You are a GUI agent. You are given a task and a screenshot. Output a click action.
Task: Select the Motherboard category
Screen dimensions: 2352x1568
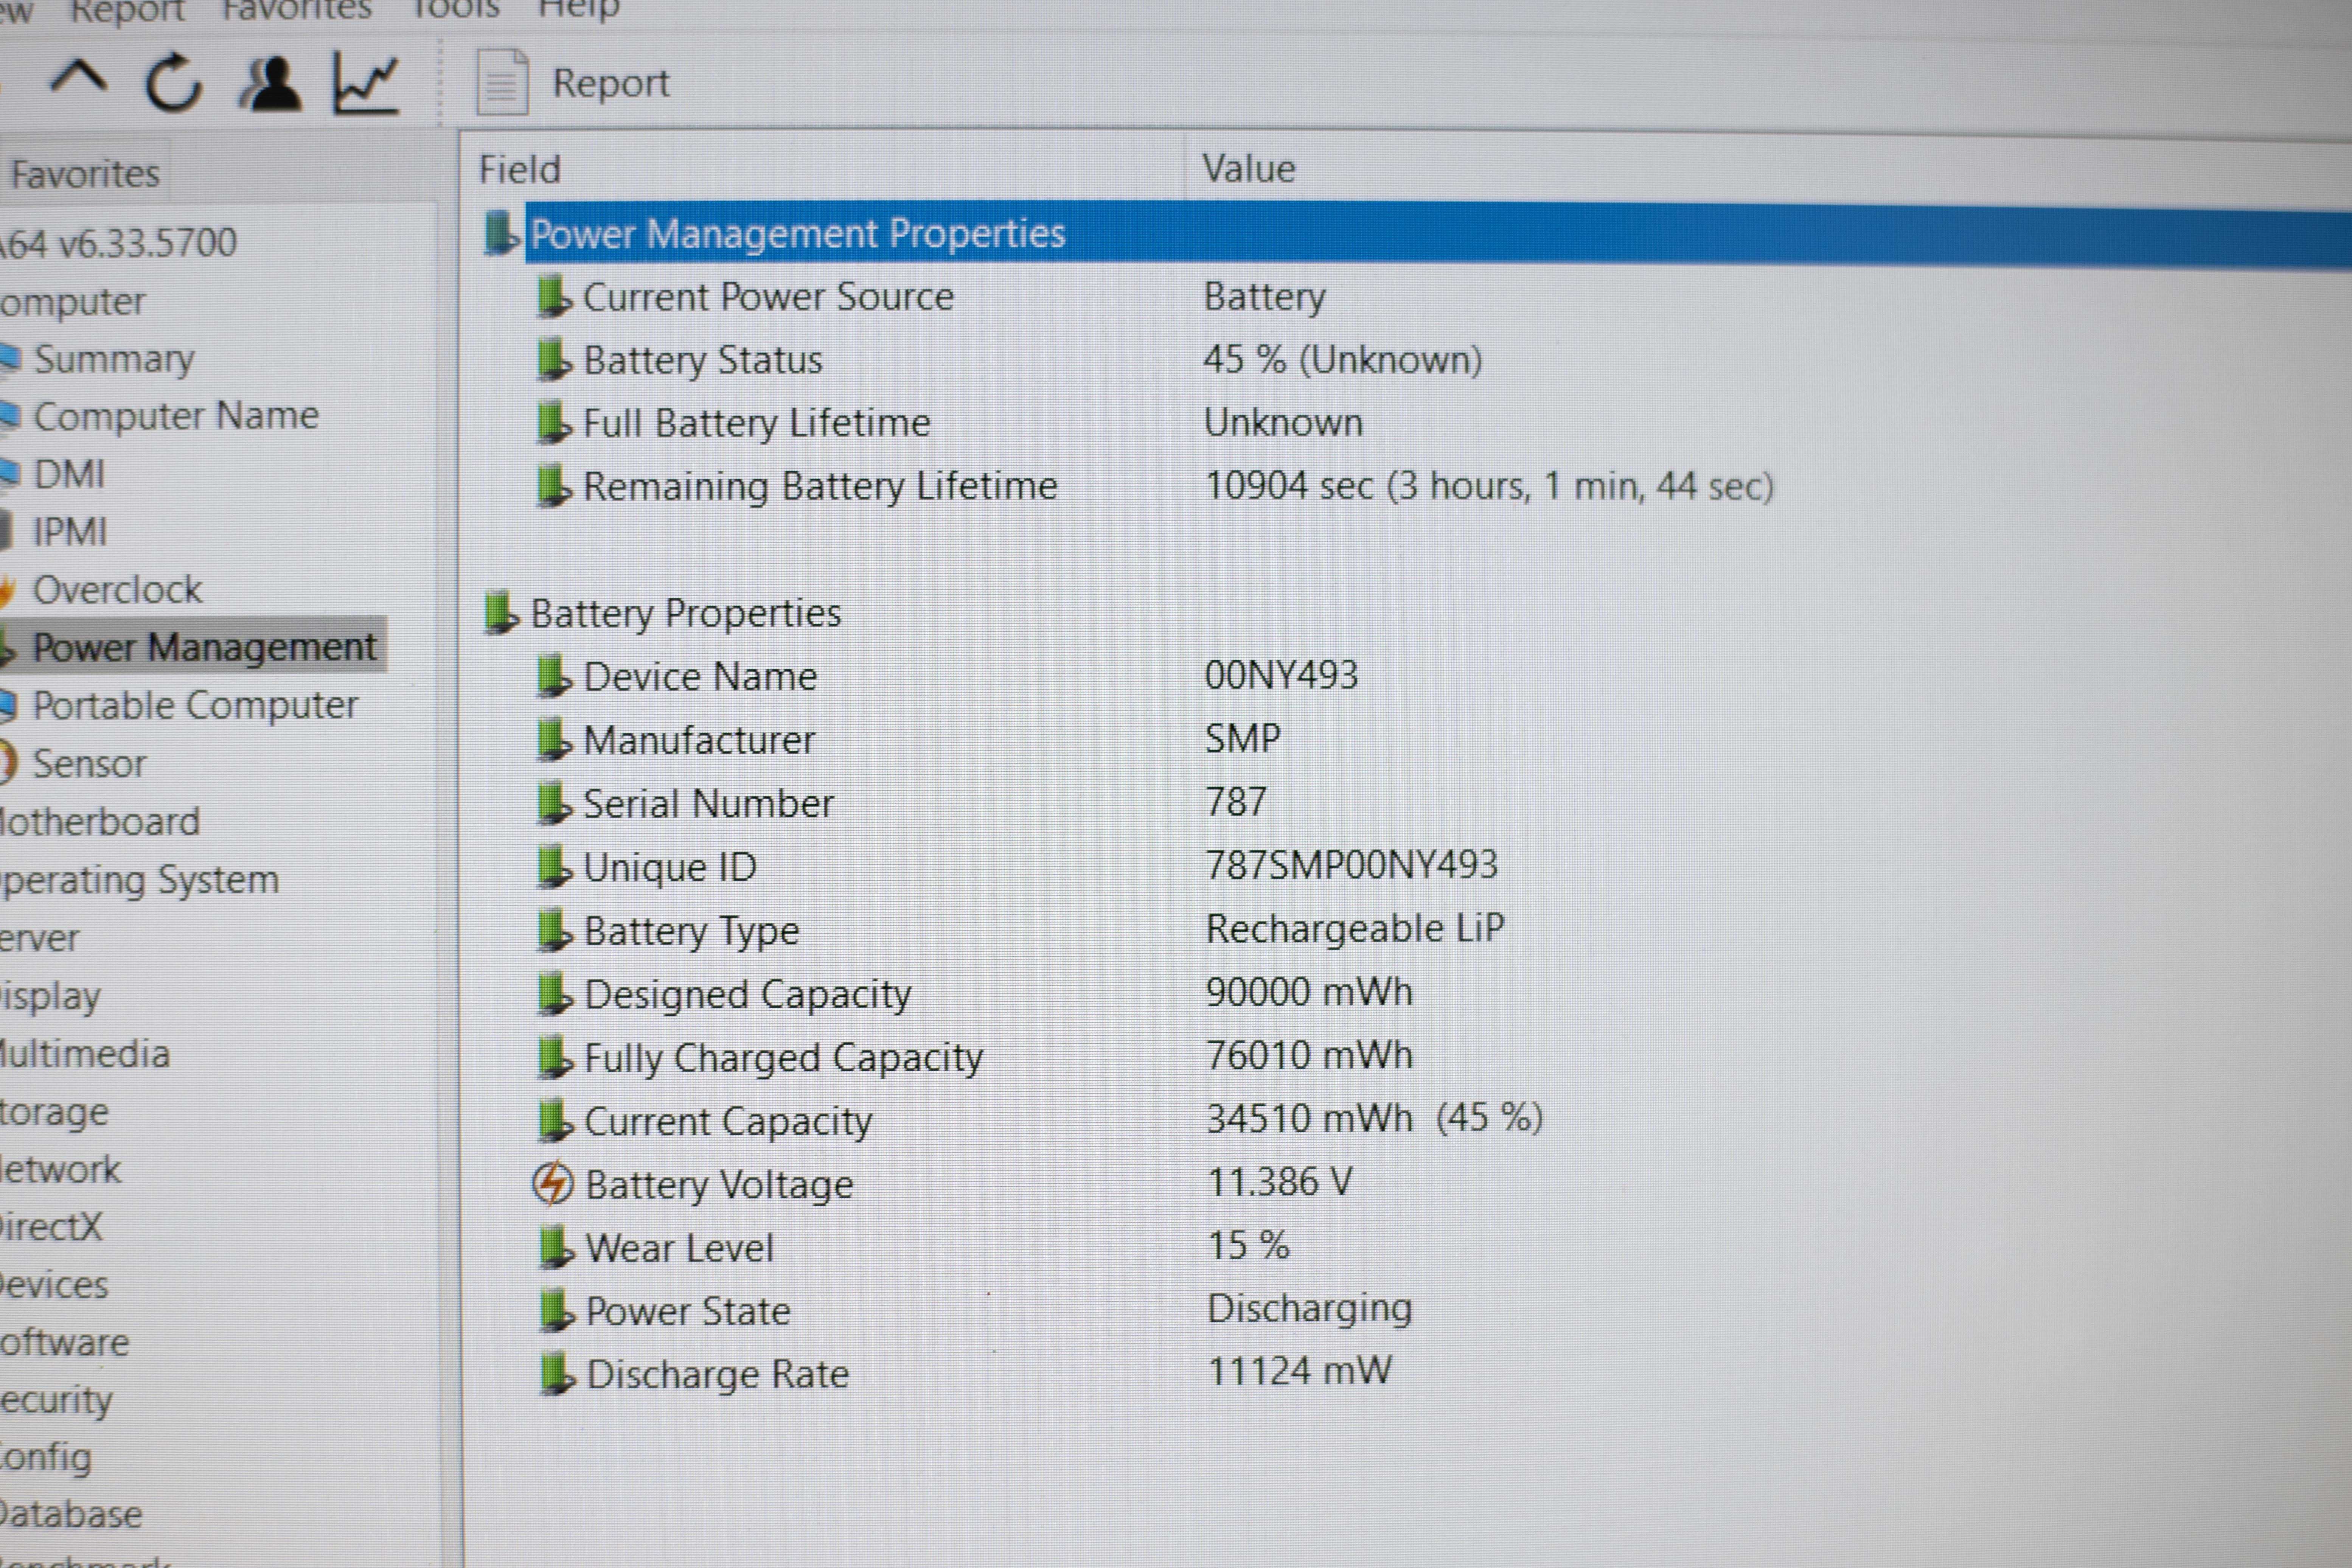100,822
